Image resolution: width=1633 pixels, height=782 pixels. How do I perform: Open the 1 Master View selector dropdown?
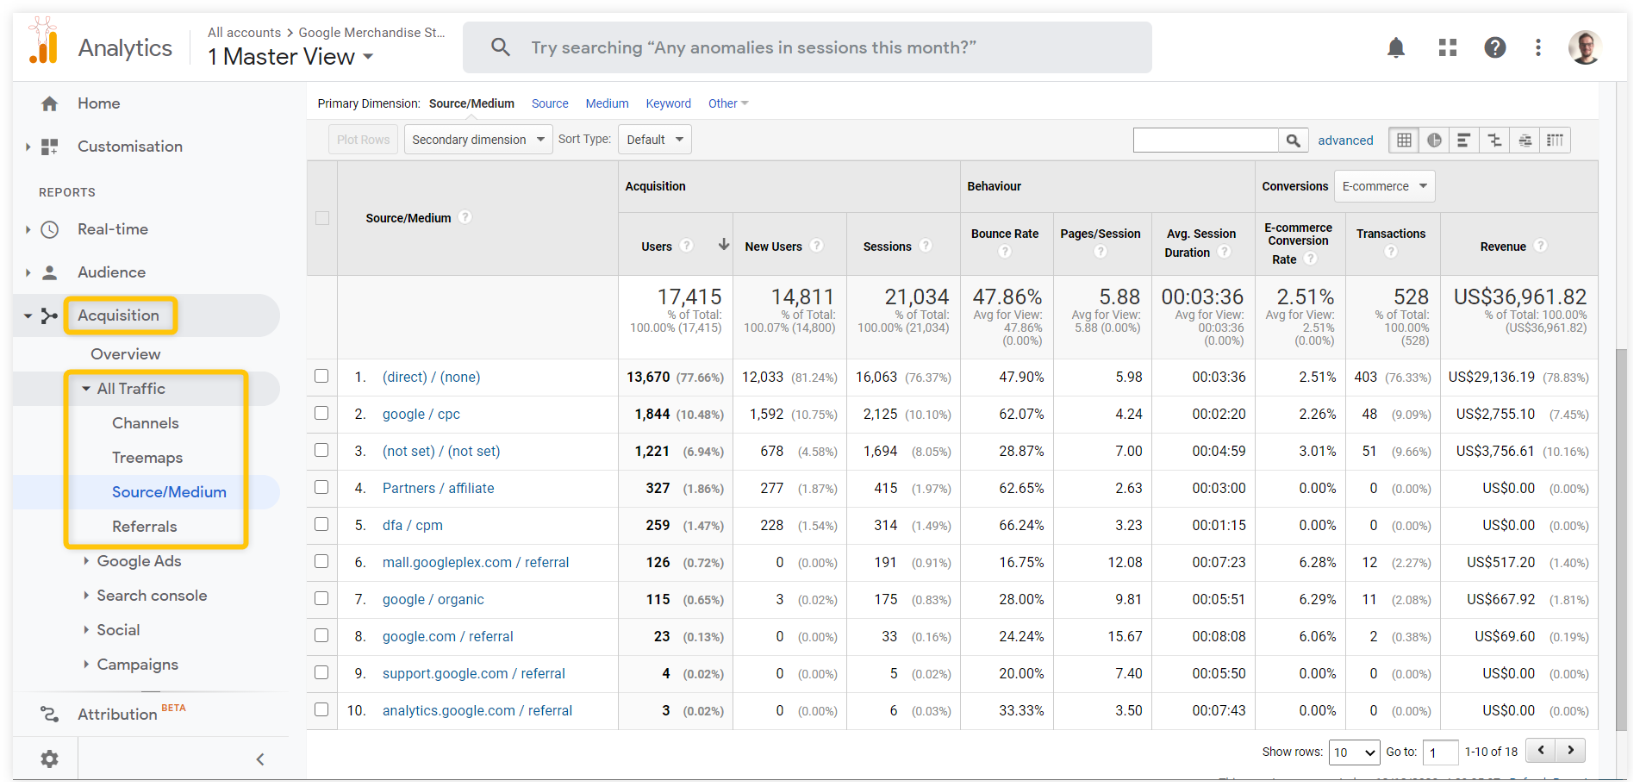tap(291, 57)
